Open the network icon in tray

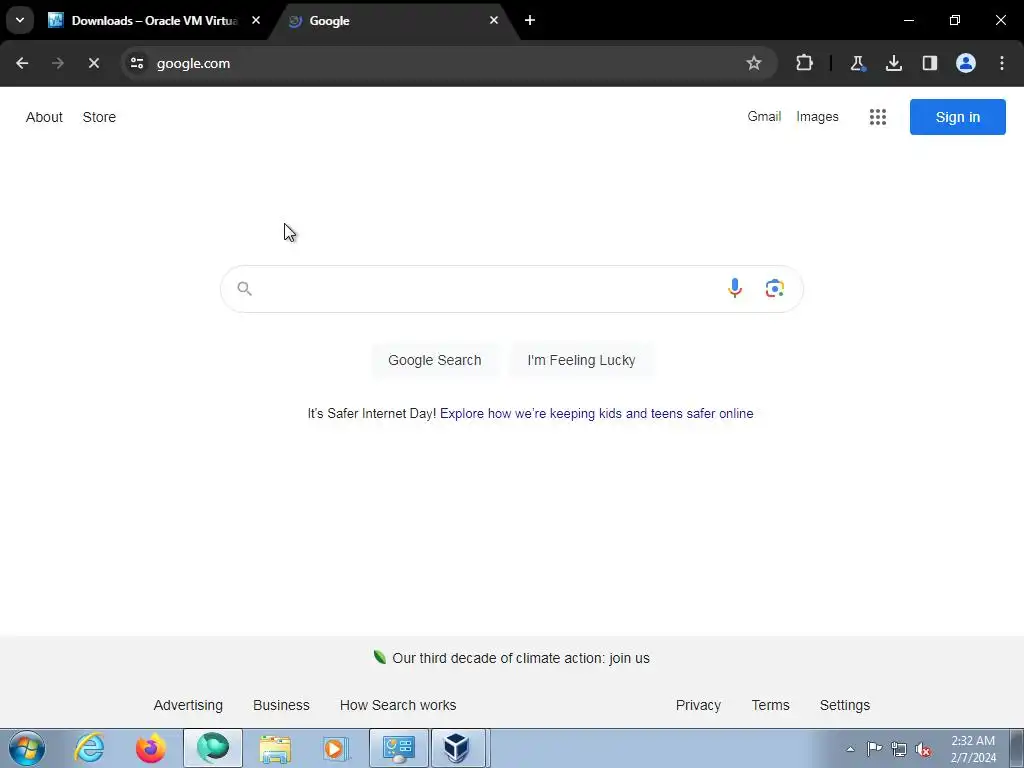[x=899, y=749]
